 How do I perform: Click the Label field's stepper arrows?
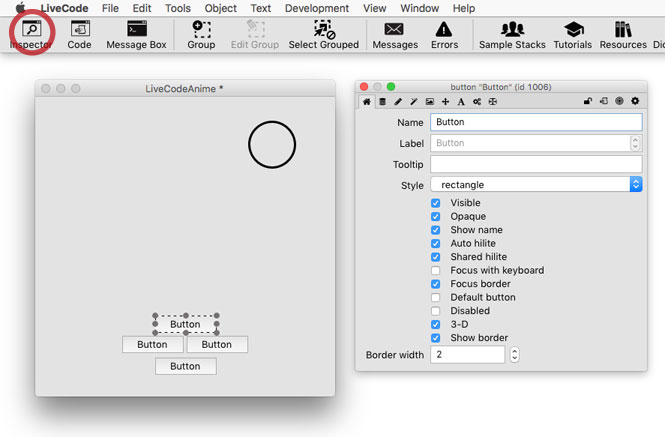click(635, 143)
